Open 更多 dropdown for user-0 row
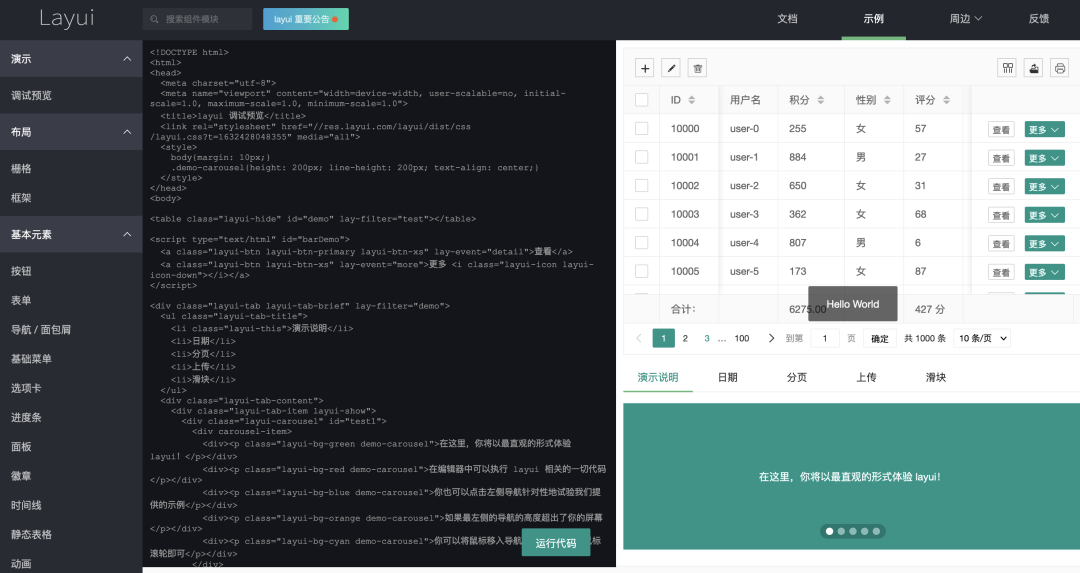Image resolution: width=1080 pixels, height=573 pixels. click(x=1044, y=129)
